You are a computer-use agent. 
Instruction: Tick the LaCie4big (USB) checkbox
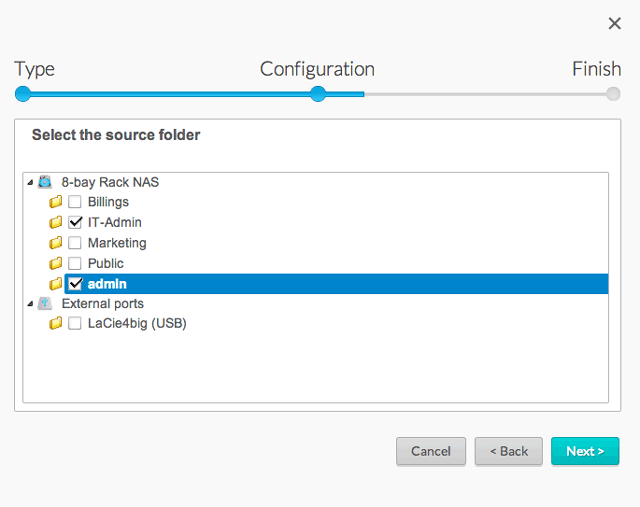pos(75,323)
